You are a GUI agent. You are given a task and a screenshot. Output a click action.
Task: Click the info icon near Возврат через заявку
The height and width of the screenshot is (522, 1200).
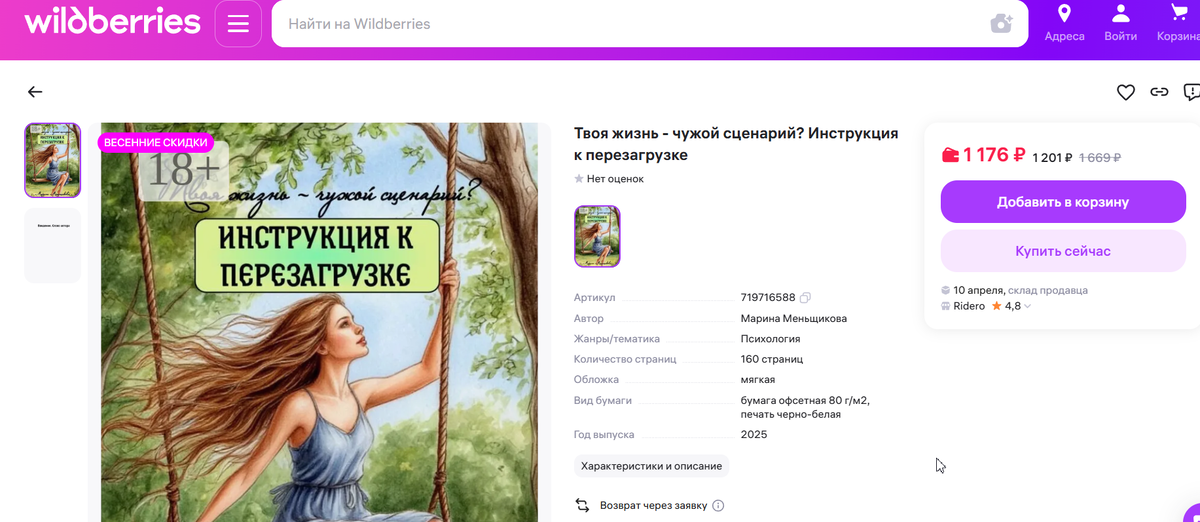(718, 506)
